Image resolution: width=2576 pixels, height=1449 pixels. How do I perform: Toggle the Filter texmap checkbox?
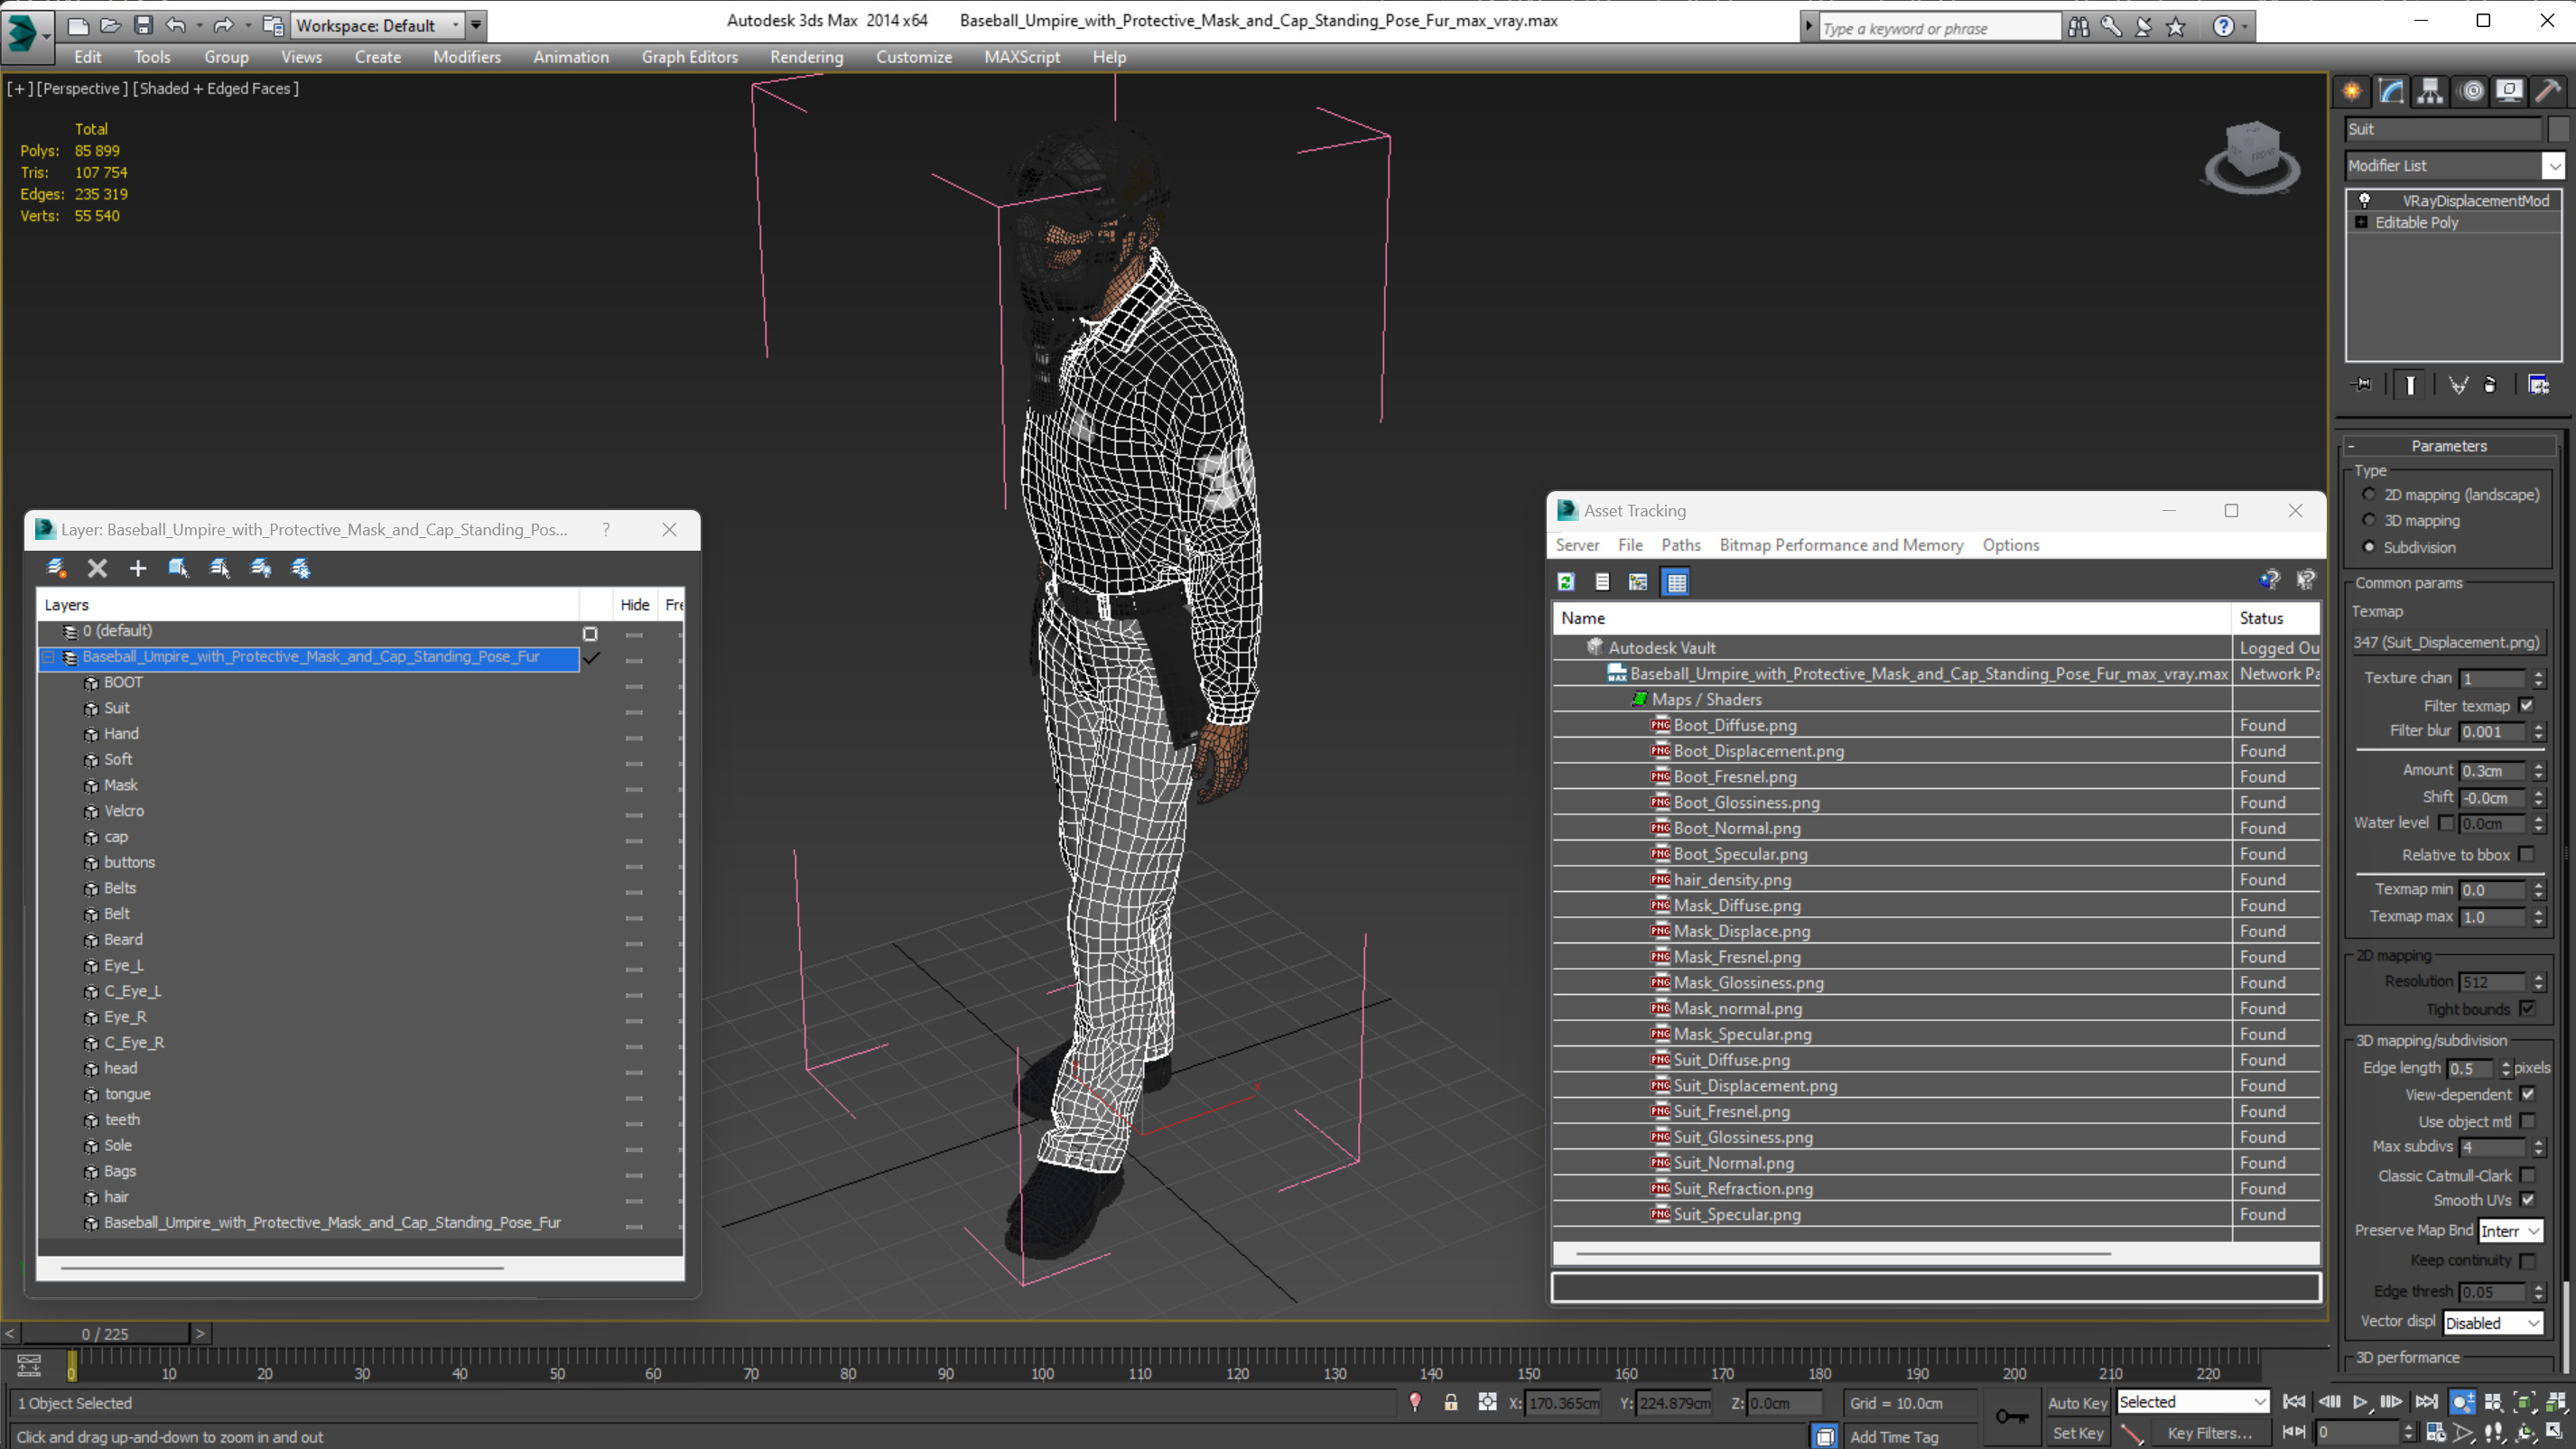(2527, 705)
